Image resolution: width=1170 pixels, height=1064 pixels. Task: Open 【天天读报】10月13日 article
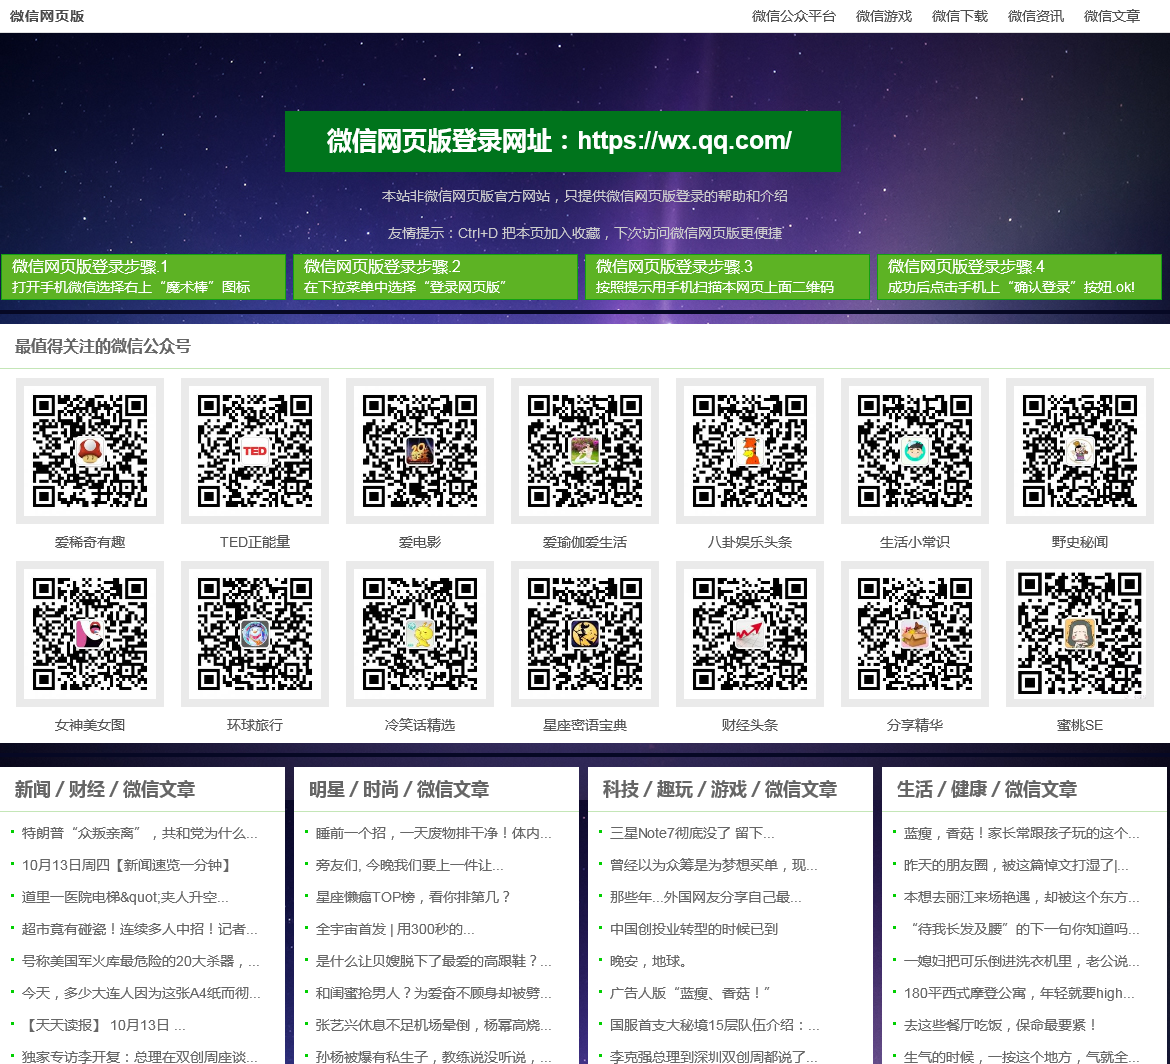104,1026
